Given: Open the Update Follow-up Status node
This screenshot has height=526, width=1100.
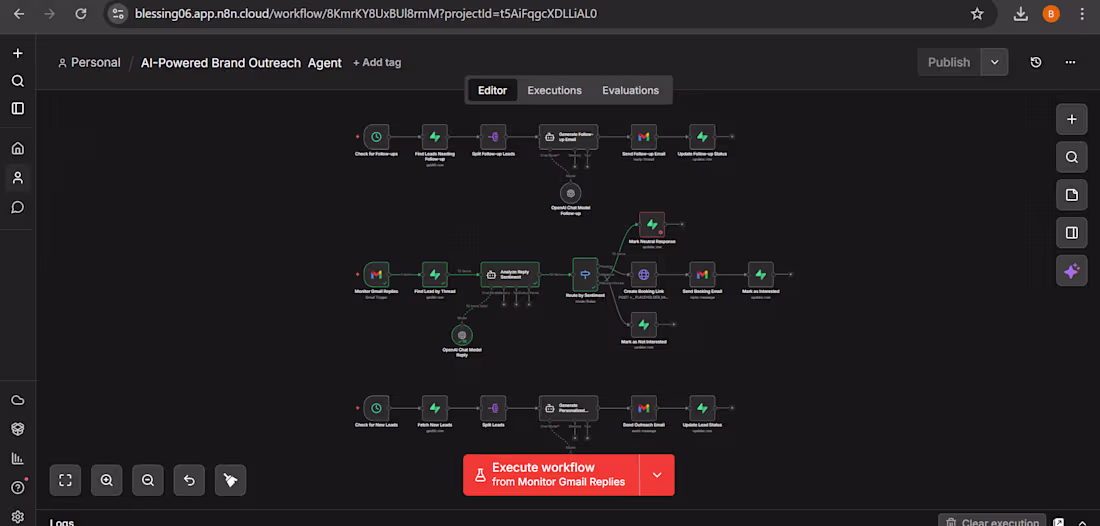Looking at the screenshot, I should 702,137.
